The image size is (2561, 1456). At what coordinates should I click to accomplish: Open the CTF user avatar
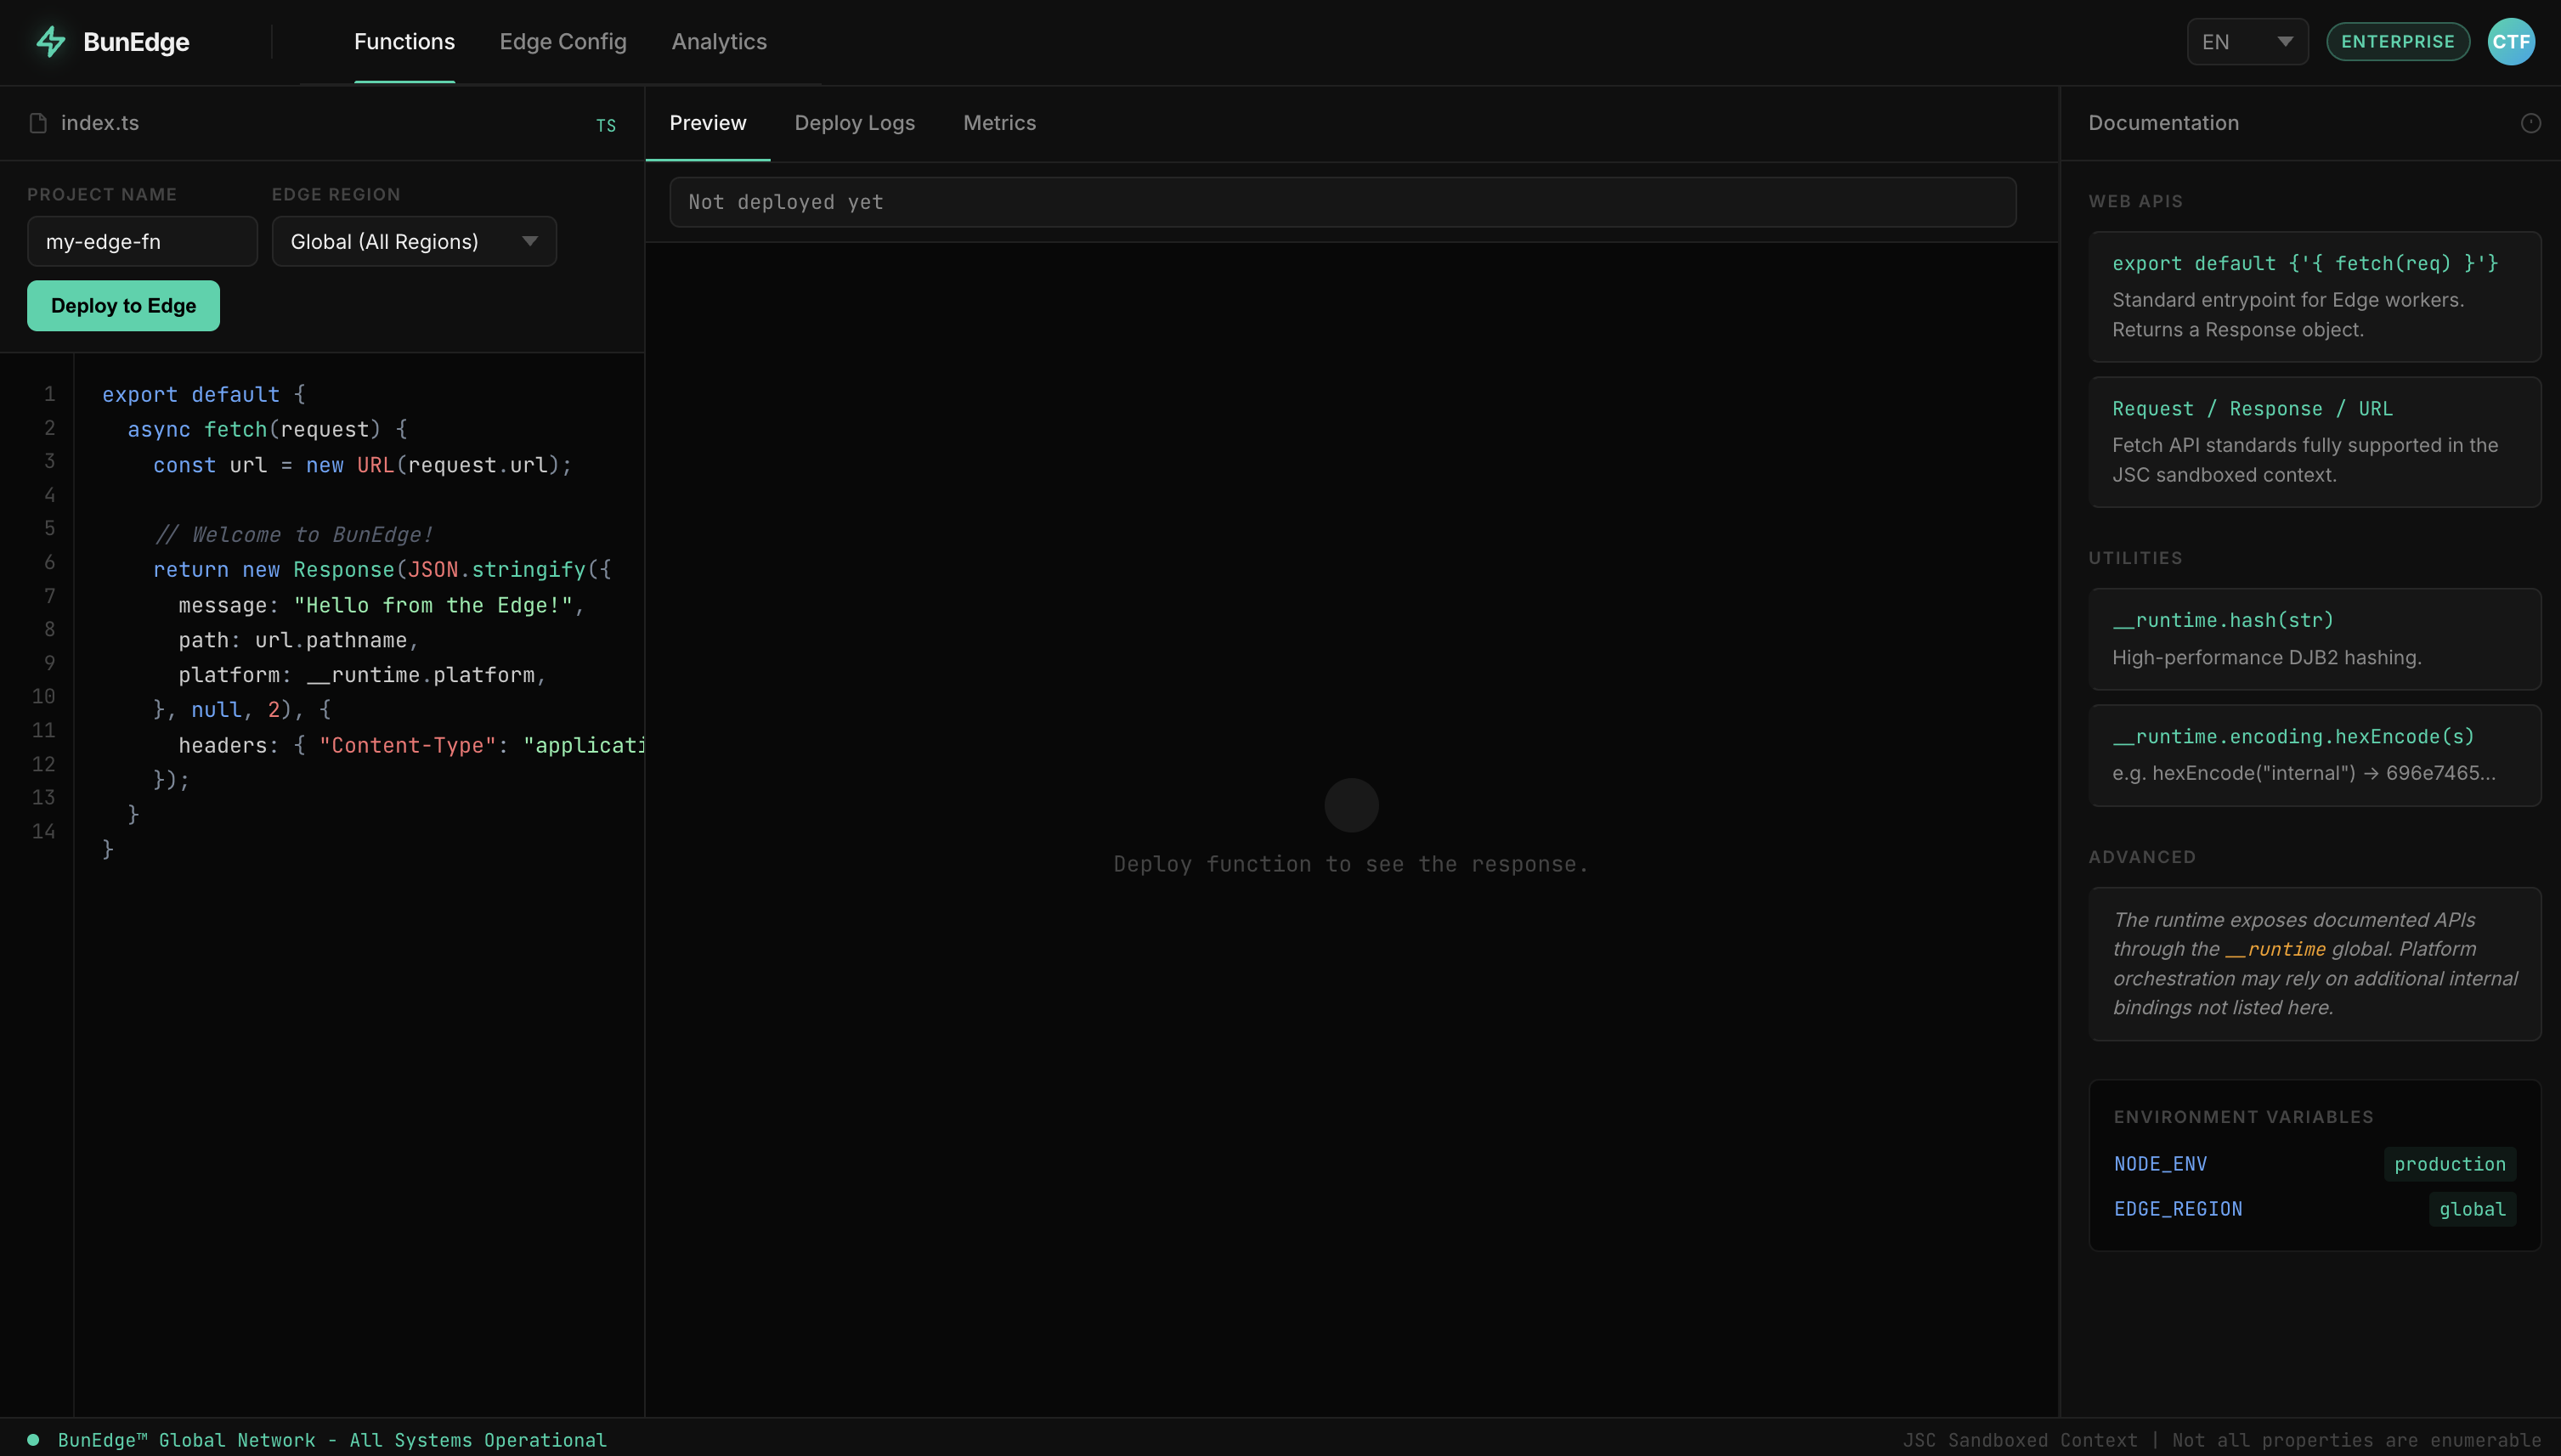pos(2510,42)
